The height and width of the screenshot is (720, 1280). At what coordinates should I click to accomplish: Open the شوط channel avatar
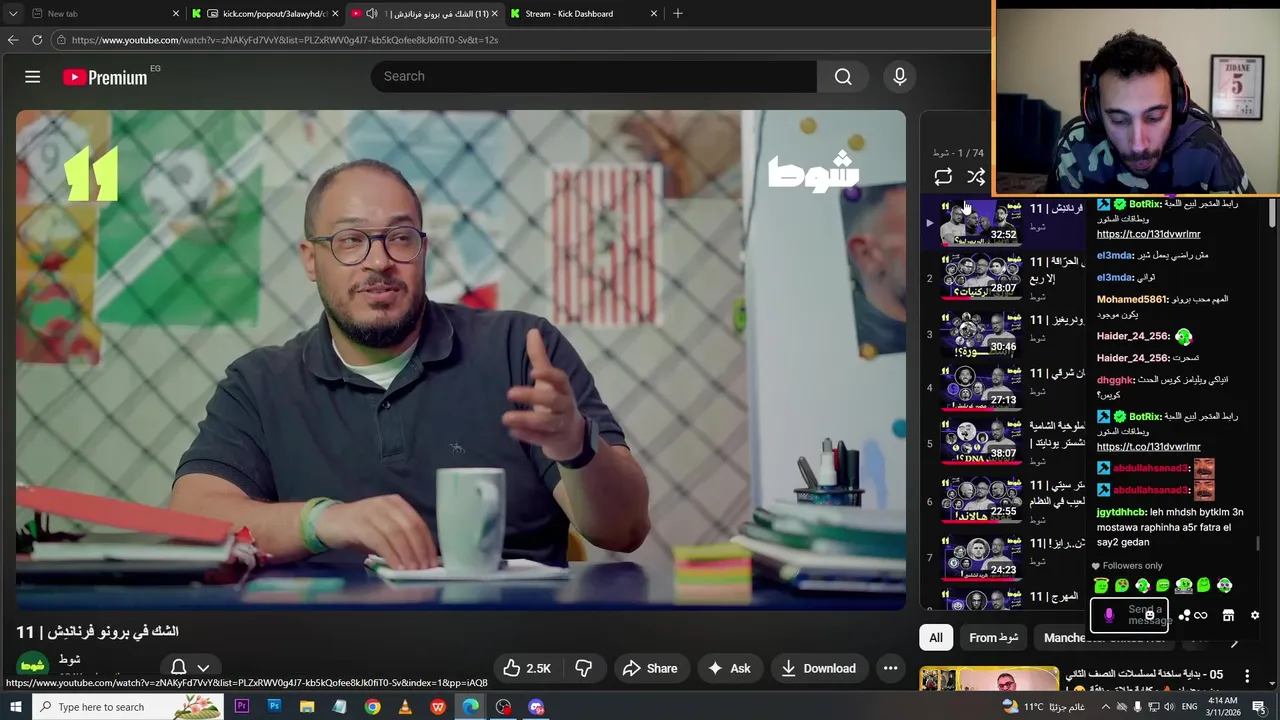pos(33,665)
